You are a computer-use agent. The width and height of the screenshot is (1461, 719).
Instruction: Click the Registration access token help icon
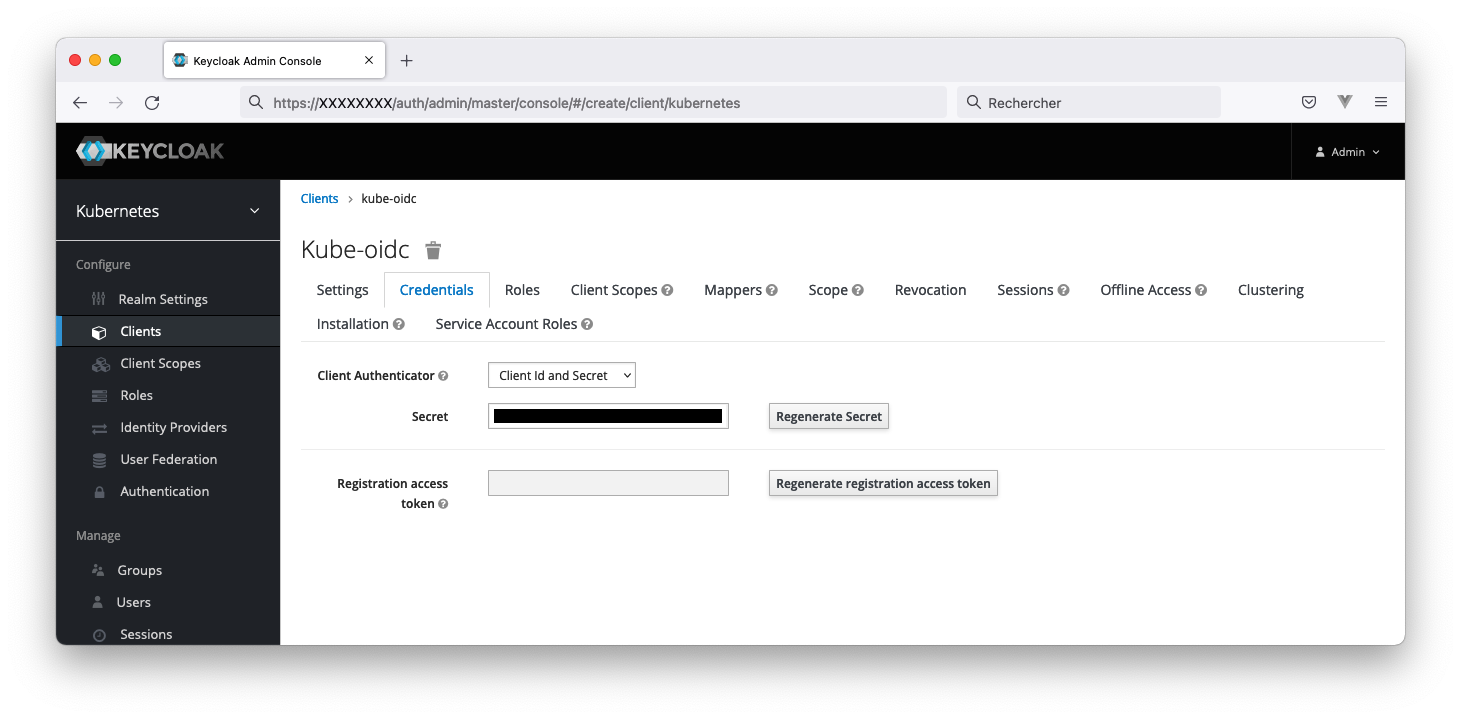[x=443, y=504]
